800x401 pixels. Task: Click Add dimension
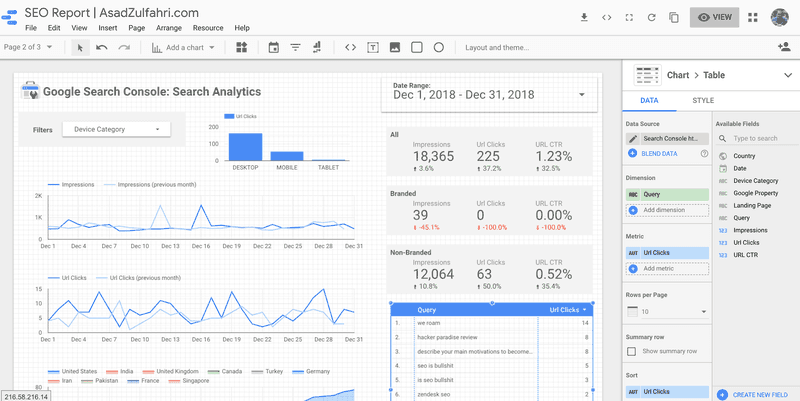click(x=667, y=210)
